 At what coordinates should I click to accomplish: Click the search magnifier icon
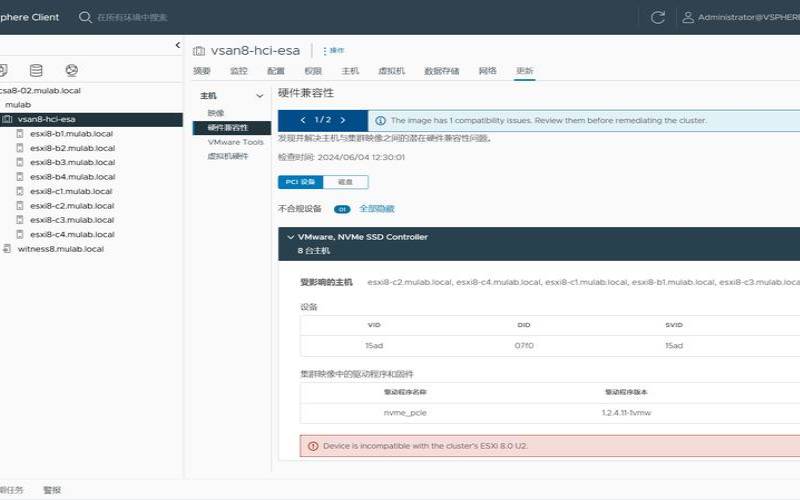[85, 17]
